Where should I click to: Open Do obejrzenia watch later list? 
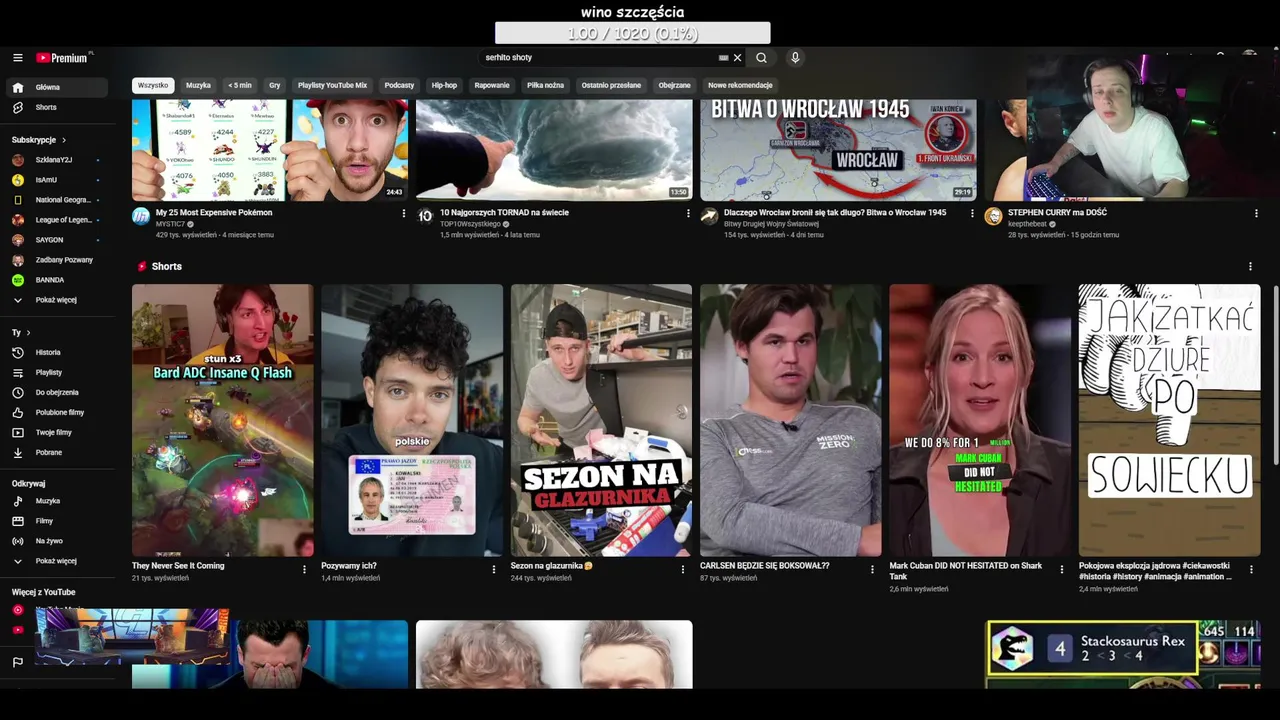[57, 392]
